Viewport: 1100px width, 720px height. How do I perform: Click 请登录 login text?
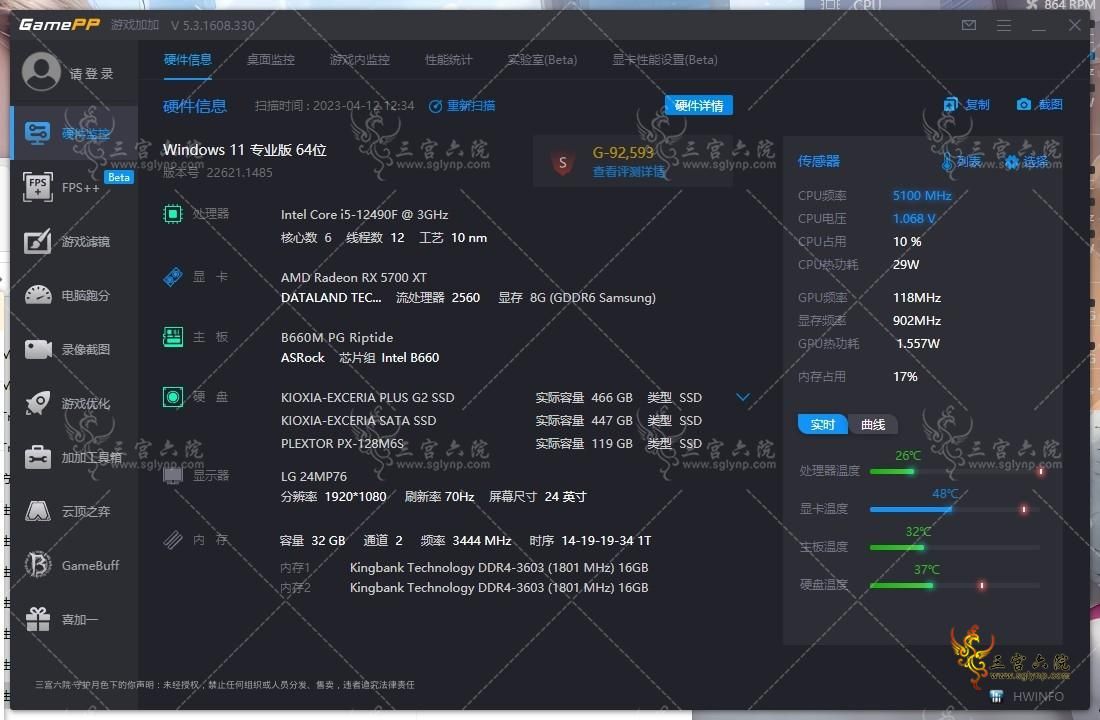coord(91,74)
